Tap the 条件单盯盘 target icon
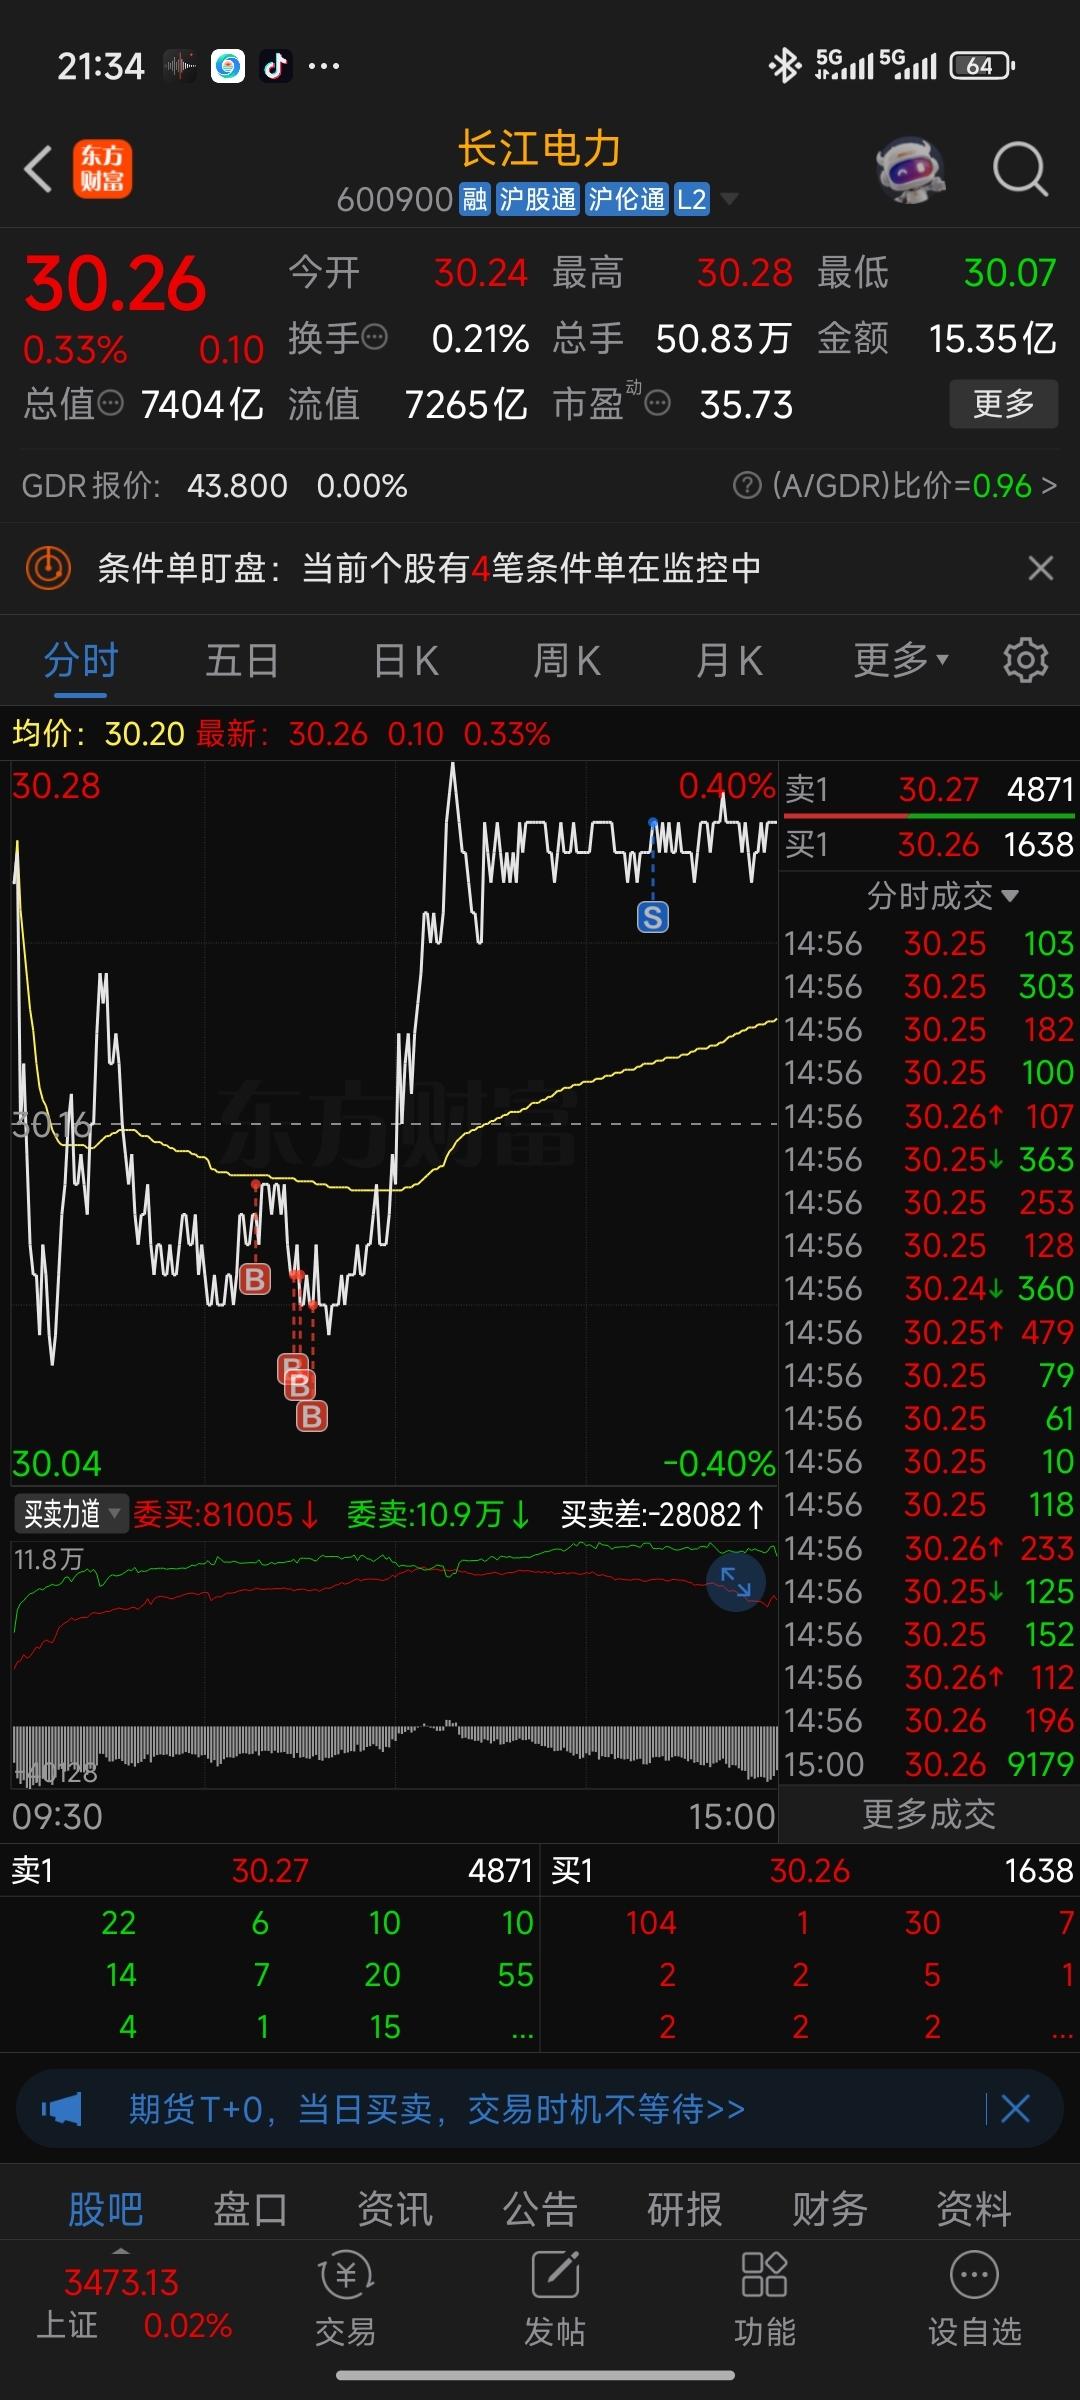 click(48, 568)
